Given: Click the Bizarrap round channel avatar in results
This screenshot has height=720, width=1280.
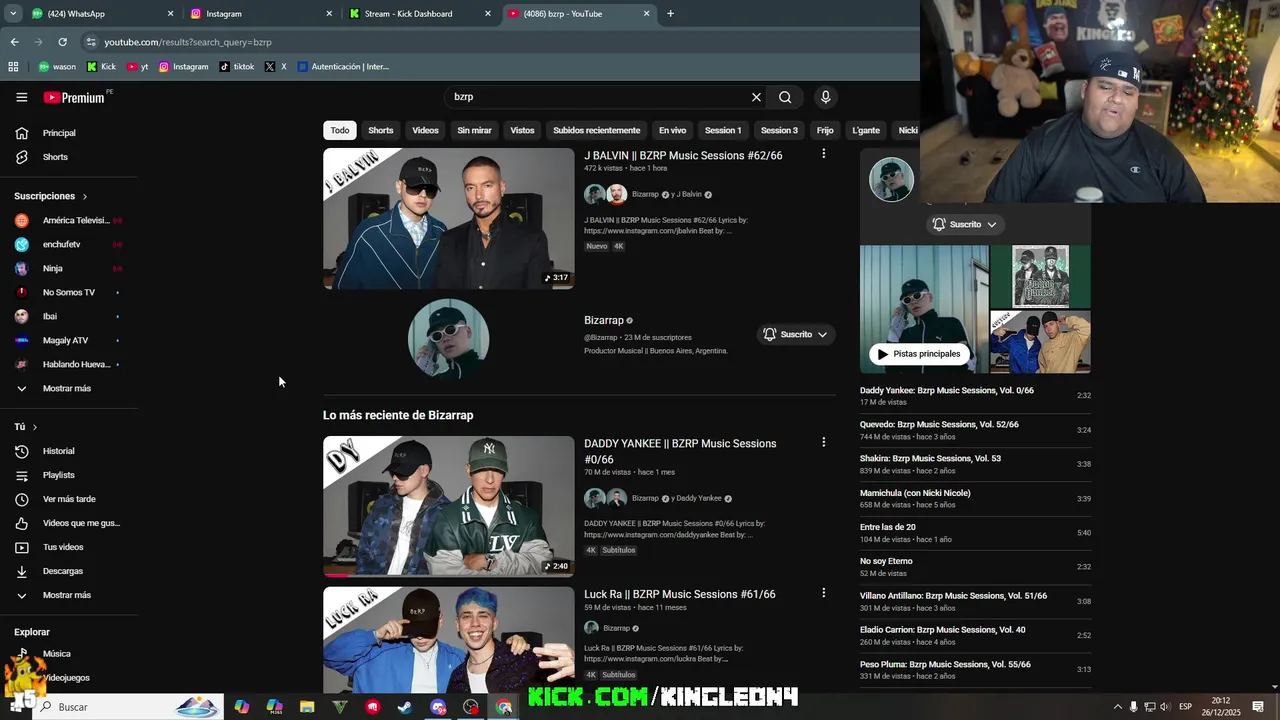Looking at the screenshot, I should [x=449, y=339].
